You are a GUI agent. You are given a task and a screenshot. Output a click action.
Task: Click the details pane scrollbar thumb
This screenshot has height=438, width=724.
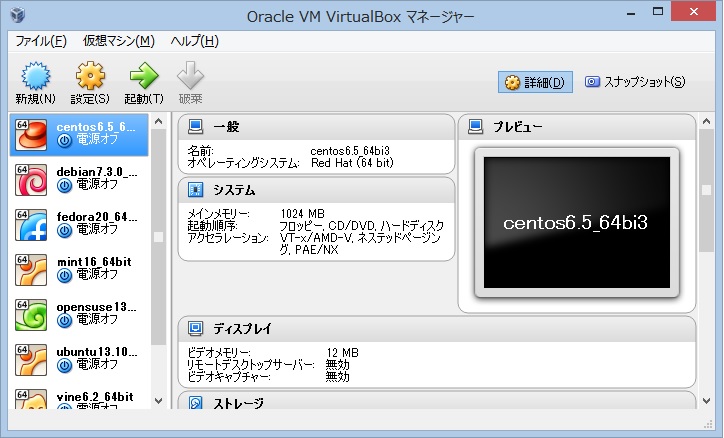click(x=706, y=190)
